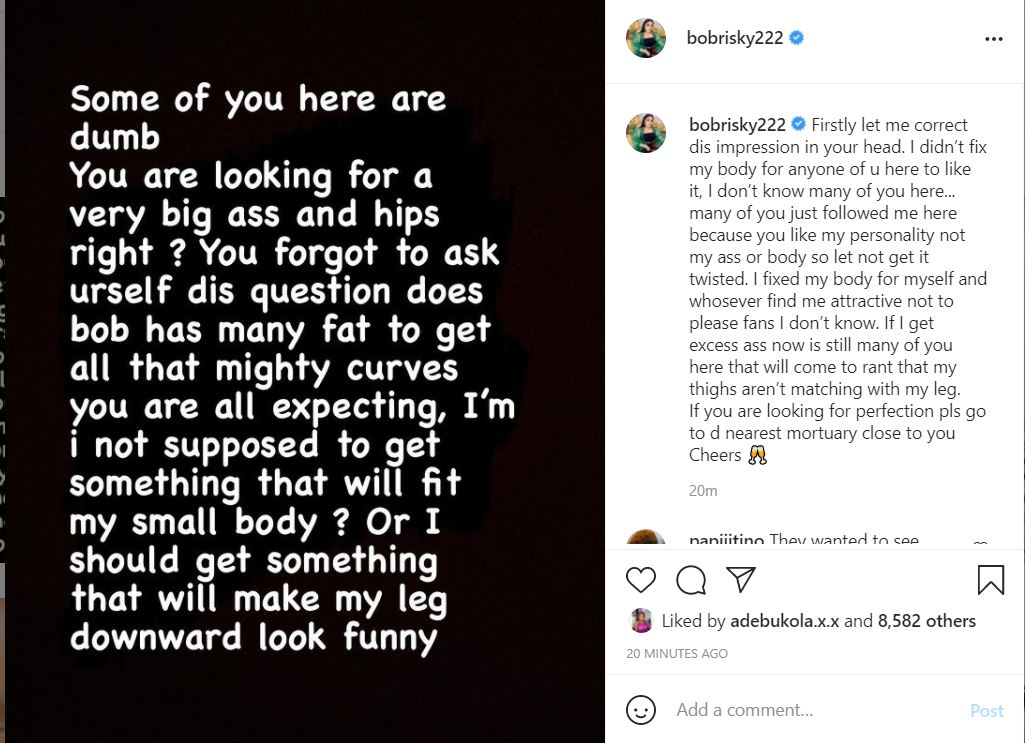The image size is (1025, 743).
Task: Click the verified badge in the header
Action: click(x=798, y=39)
